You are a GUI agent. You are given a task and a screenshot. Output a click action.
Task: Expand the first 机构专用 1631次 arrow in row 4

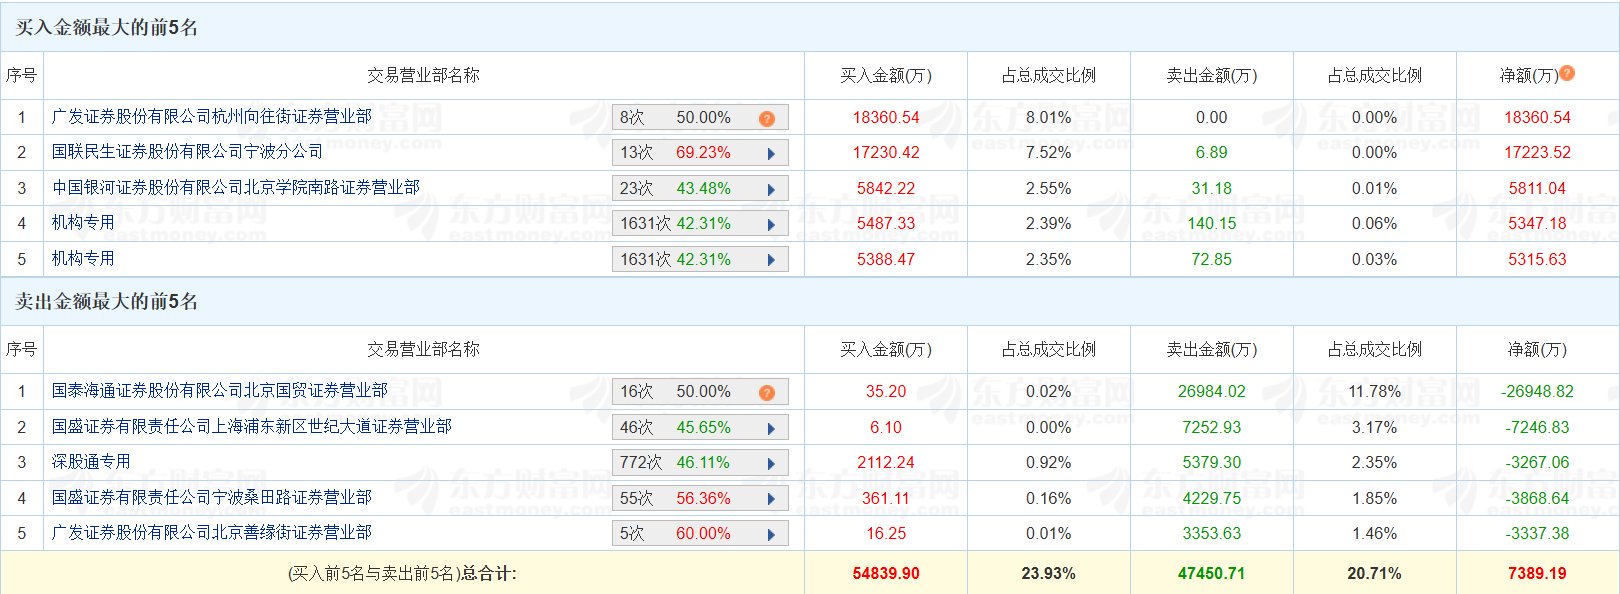(x=771, y=225)
